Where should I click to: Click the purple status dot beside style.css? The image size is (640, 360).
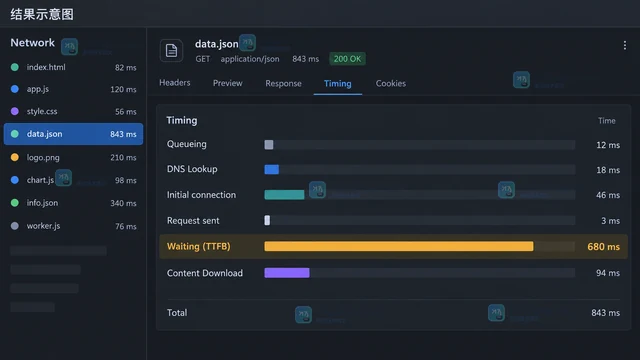click(x=15, y=111)
